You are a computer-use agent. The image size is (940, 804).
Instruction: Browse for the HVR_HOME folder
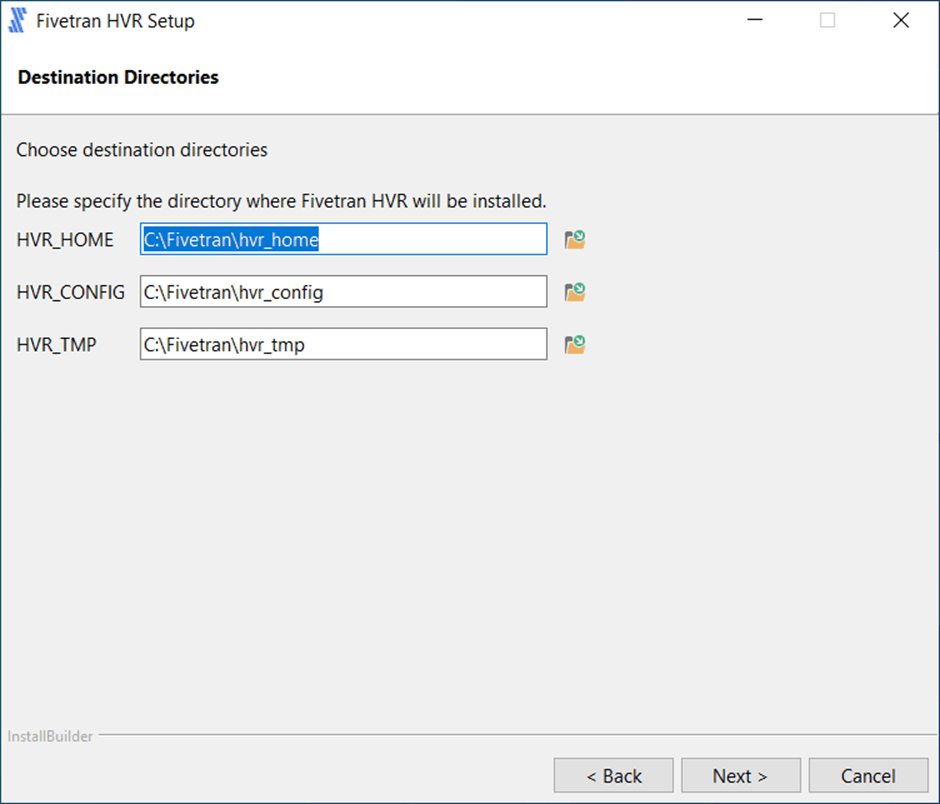(574, 239)
